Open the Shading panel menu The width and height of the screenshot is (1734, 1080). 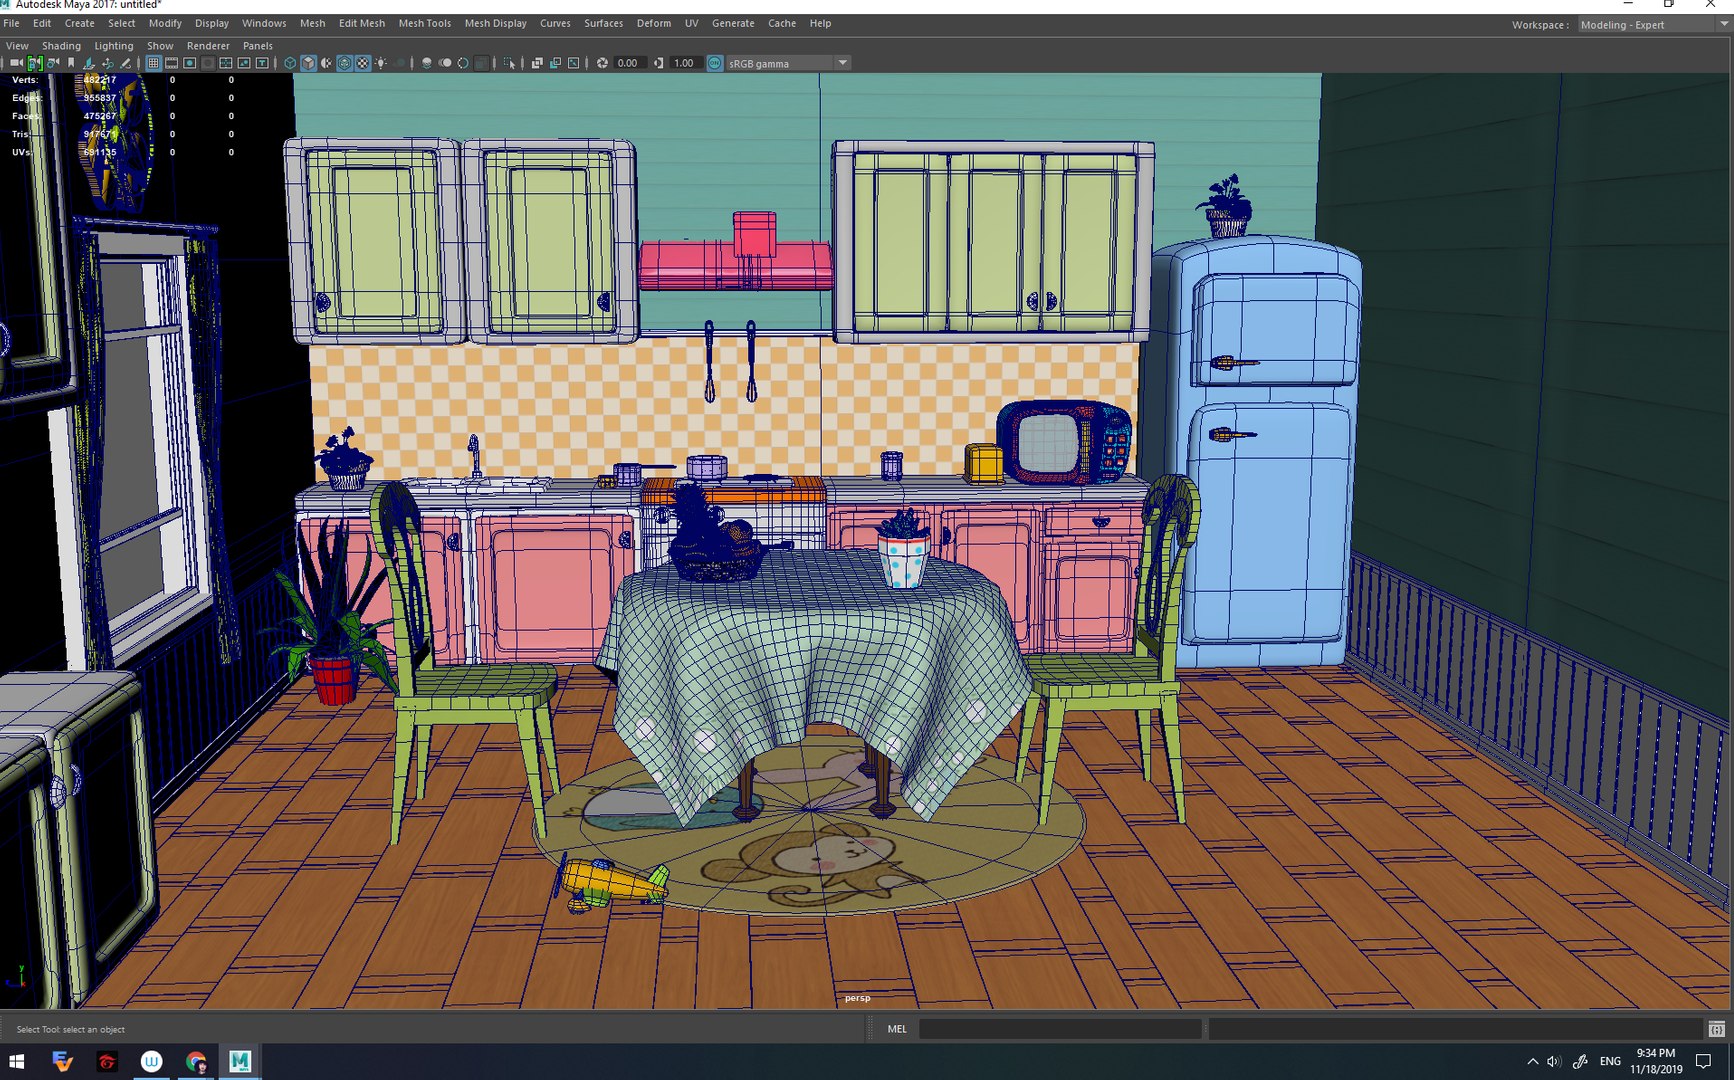click(x=61, y=46)
